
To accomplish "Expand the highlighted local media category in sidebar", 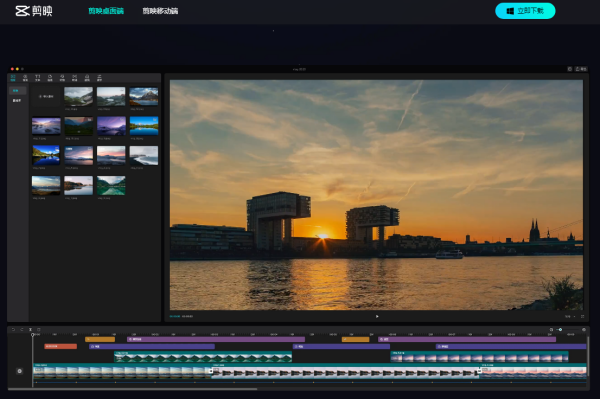I will coord(17,91).
